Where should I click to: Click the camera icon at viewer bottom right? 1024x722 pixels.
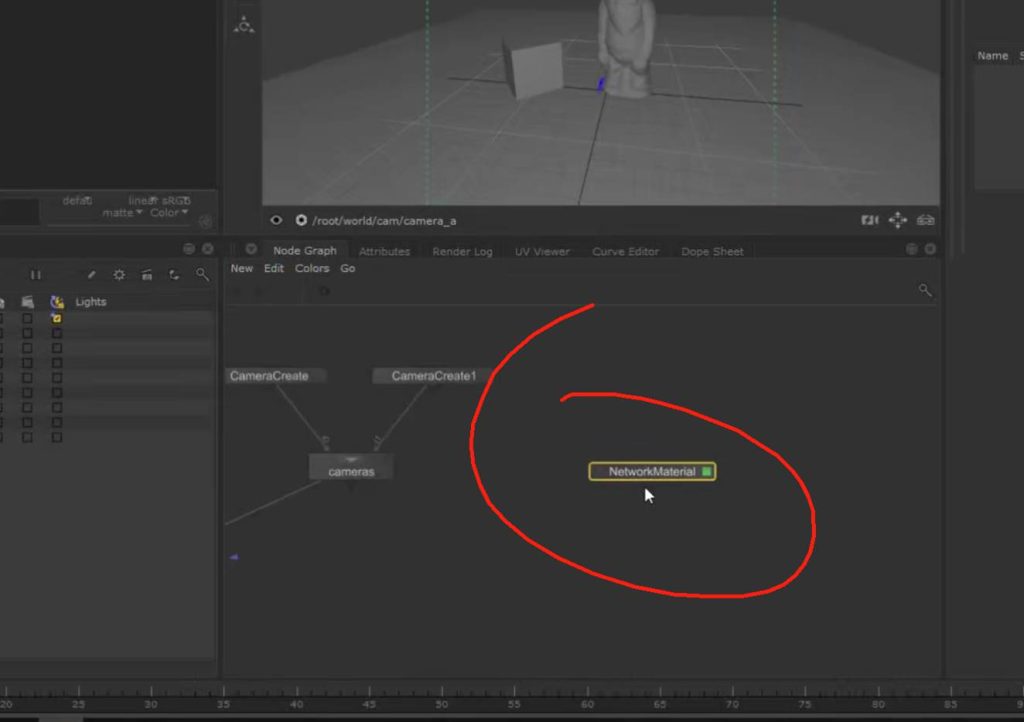click(x=926, y=220)
